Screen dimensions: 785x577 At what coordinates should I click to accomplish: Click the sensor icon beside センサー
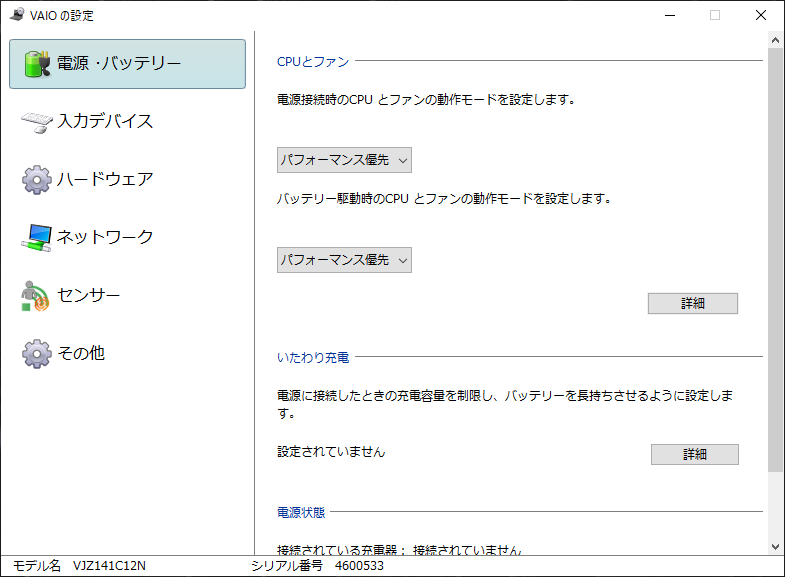(x=35, y=296)
